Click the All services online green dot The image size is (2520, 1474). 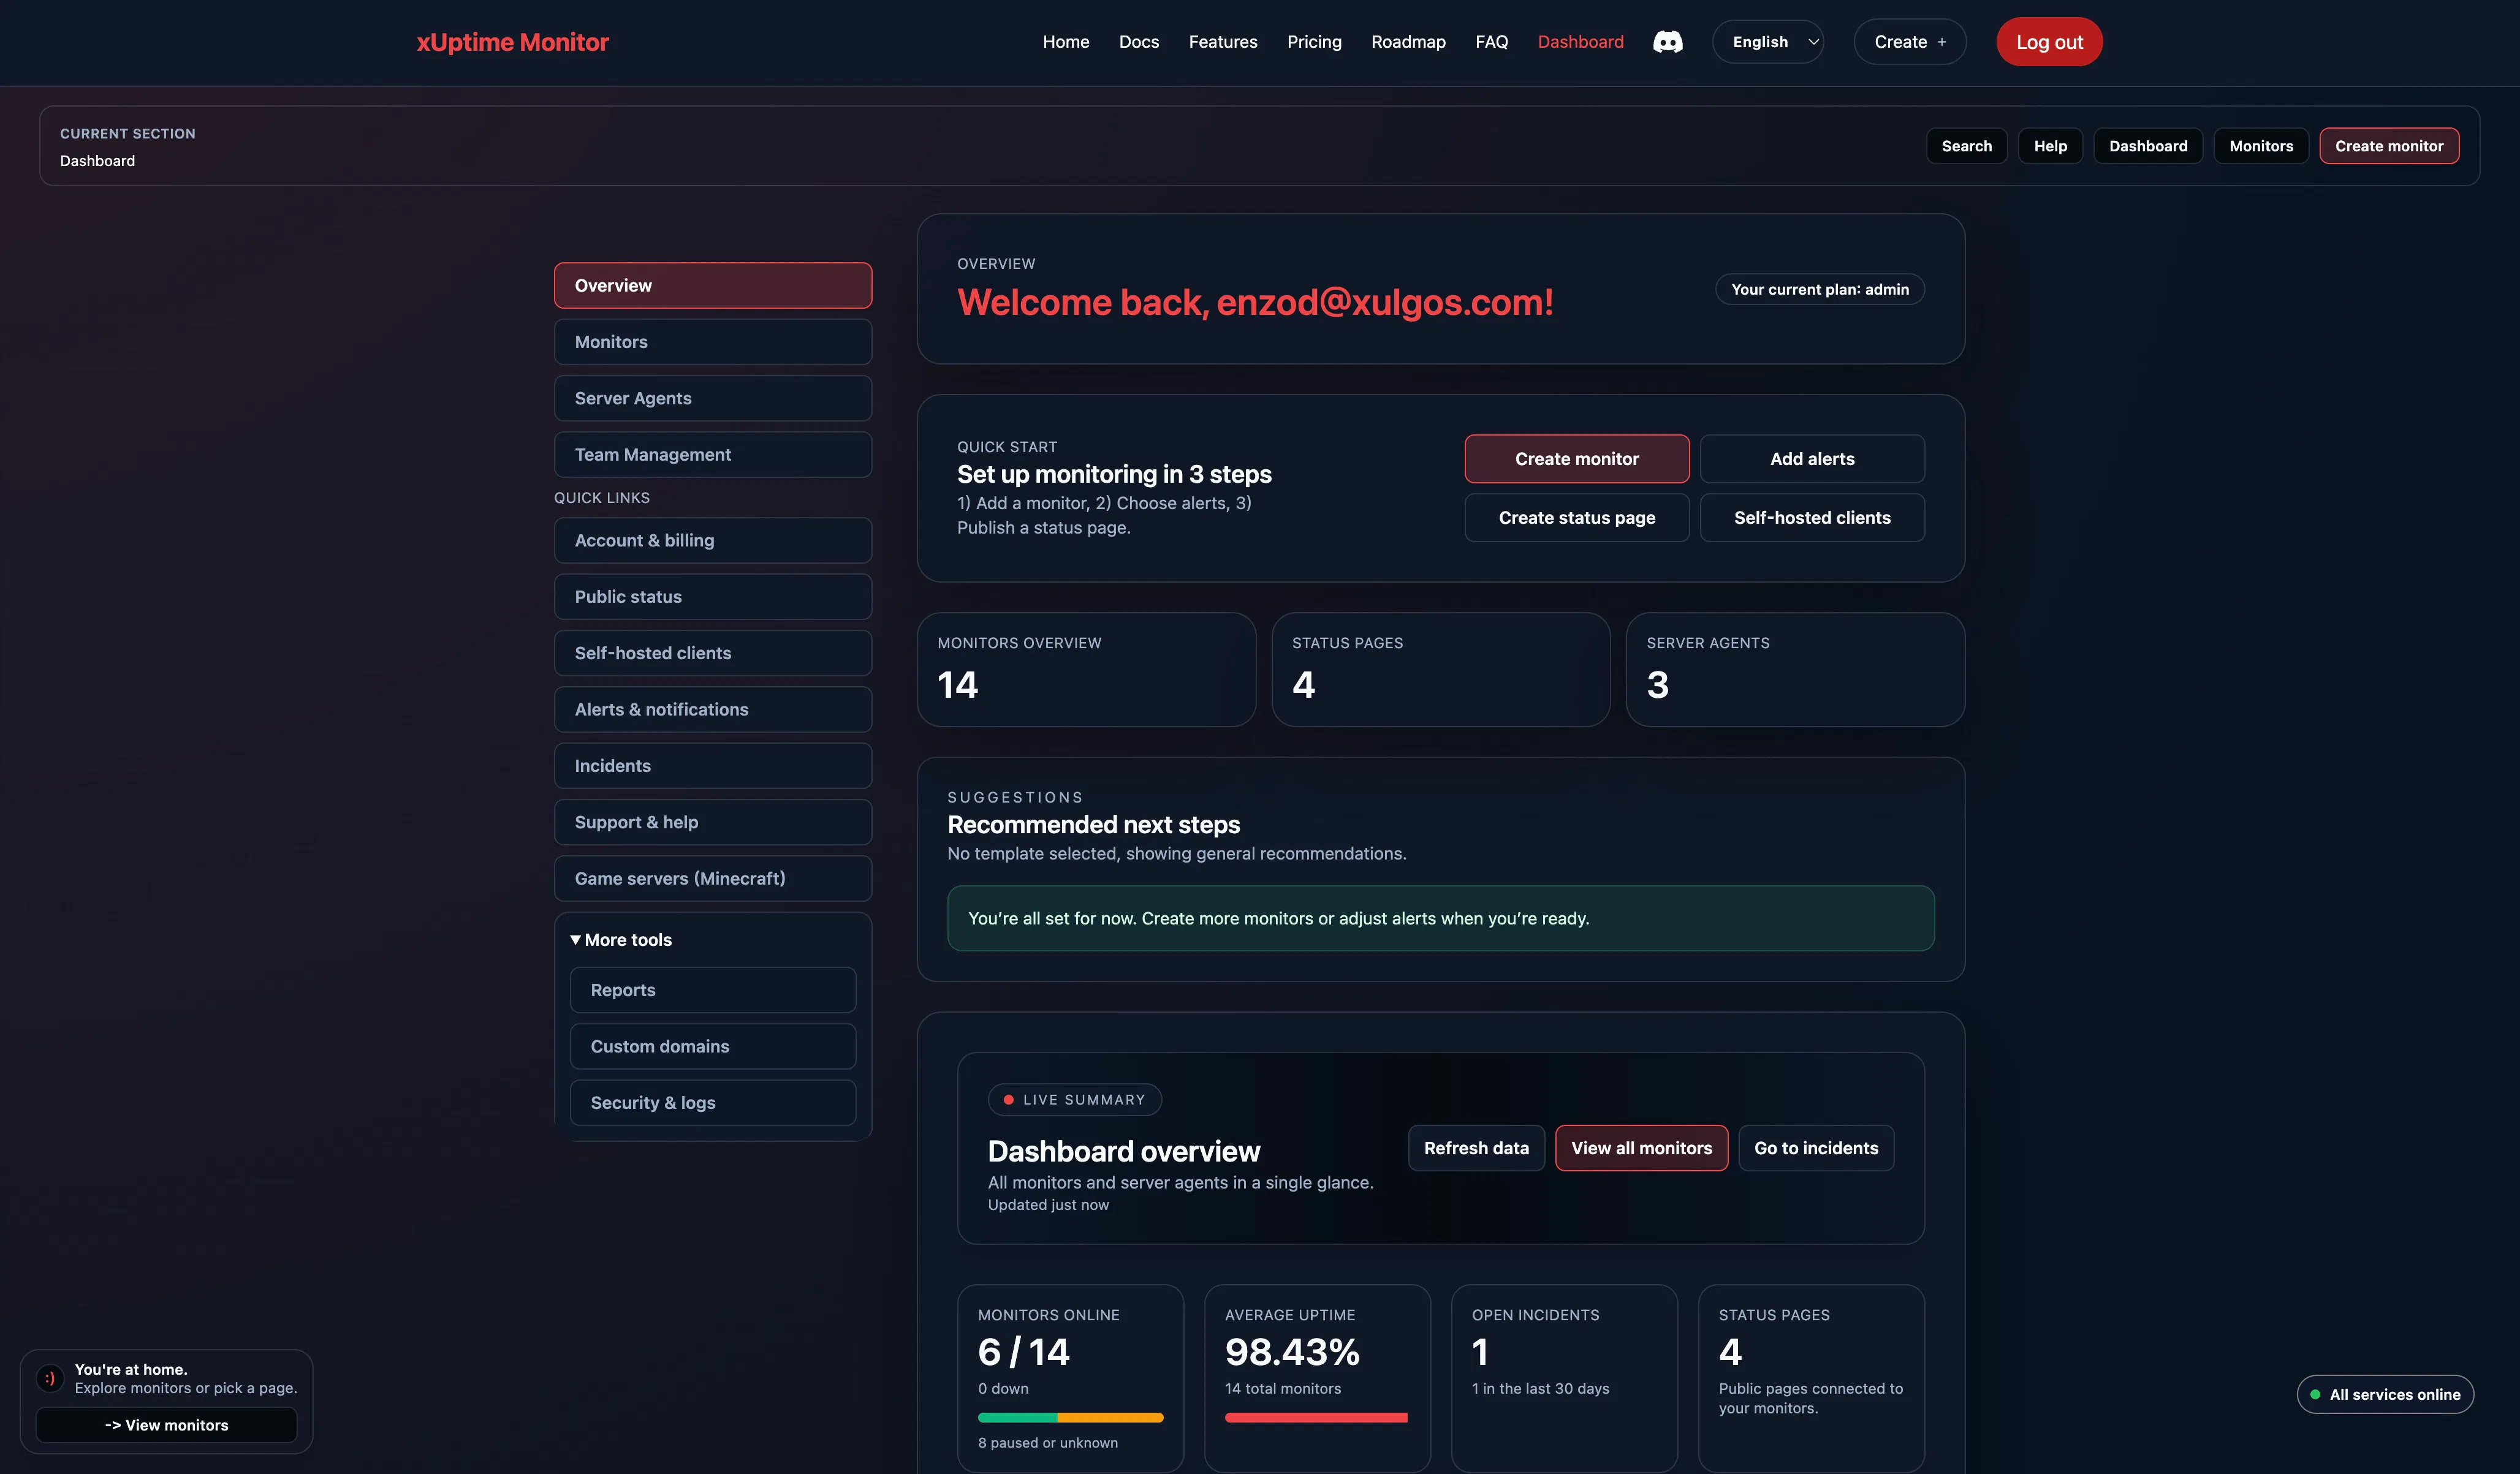(x=2315, y=1395)
